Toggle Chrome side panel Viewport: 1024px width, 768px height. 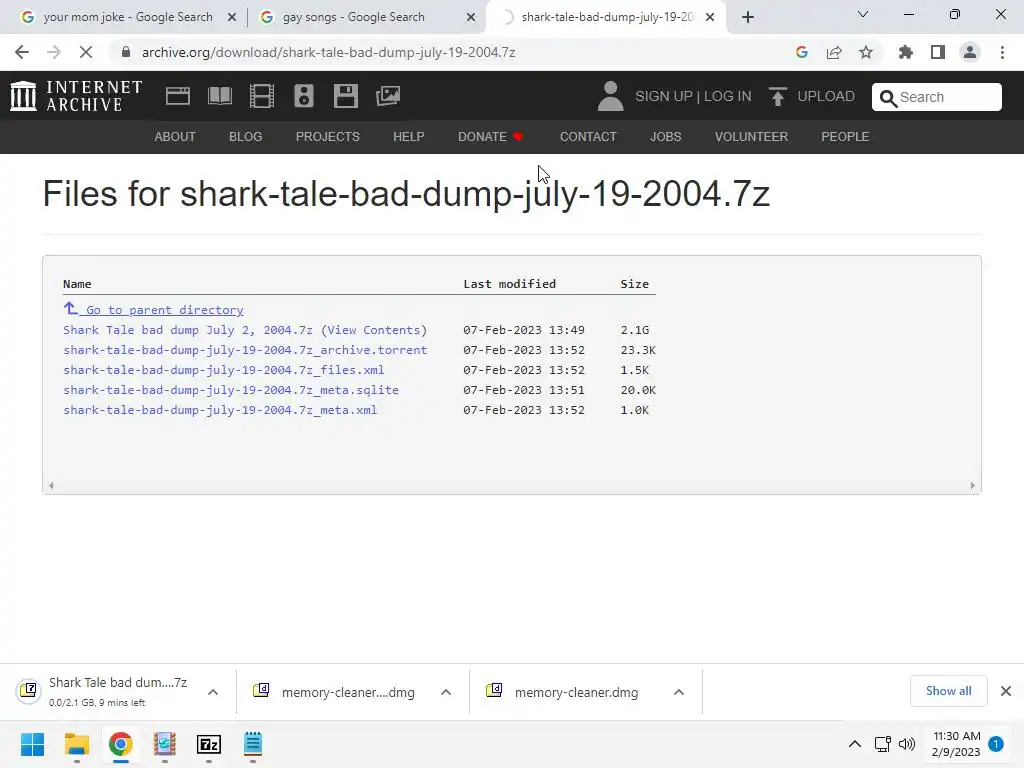938,52
